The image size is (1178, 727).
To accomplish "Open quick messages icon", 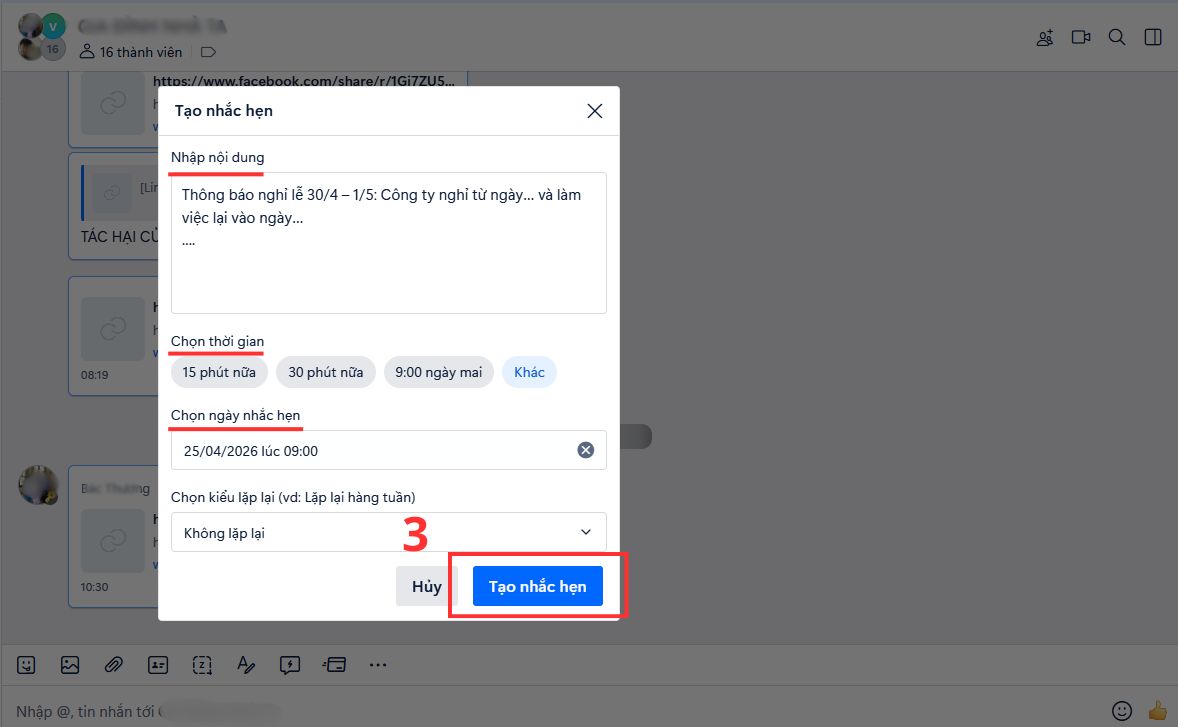I will point(290,664).
